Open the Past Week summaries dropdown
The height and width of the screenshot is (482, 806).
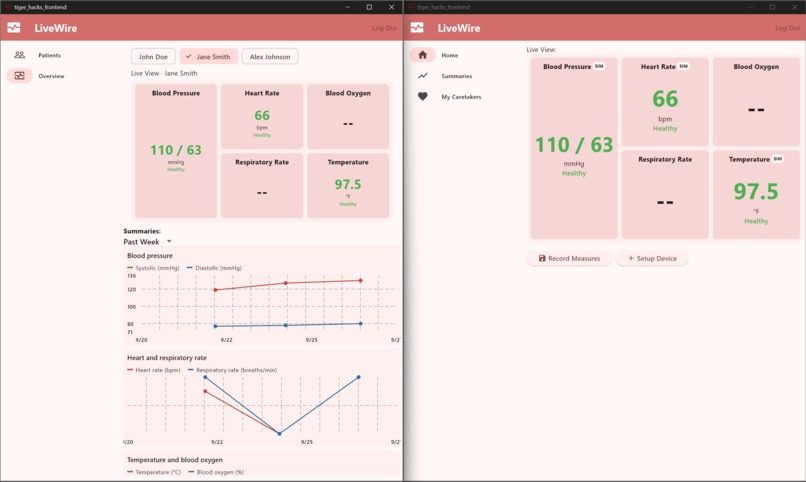(148, 242)
